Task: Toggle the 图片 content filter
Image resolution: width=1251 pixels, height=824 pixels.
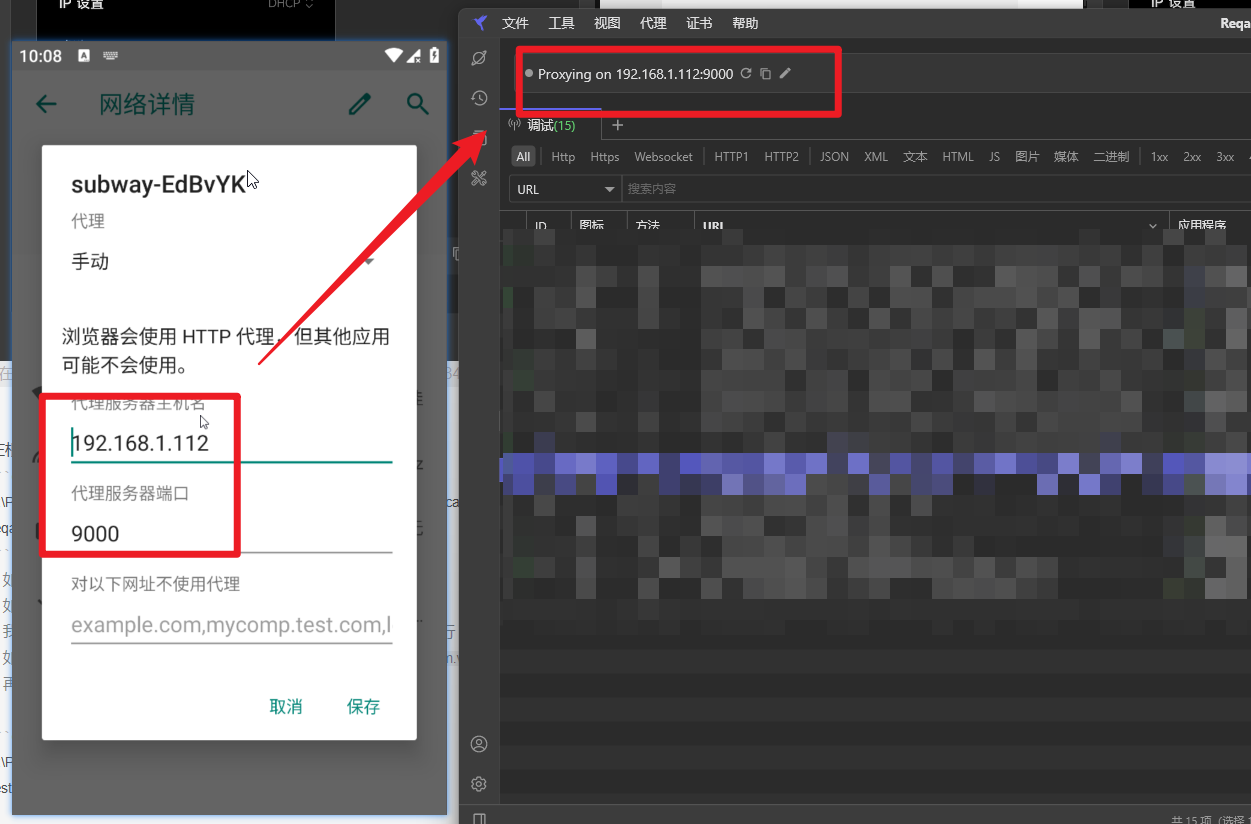Action: [1027, 157]
